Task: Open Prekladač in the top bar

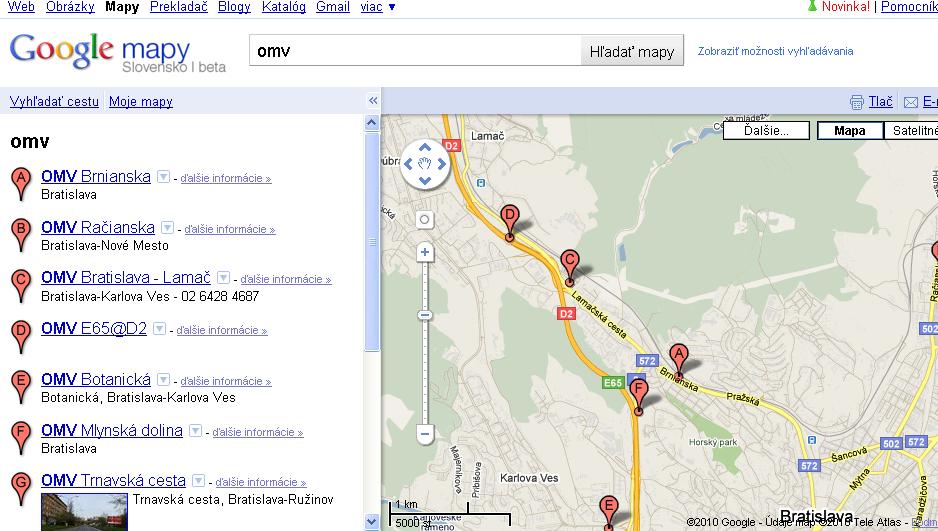Action: click(x=178, y=7)
